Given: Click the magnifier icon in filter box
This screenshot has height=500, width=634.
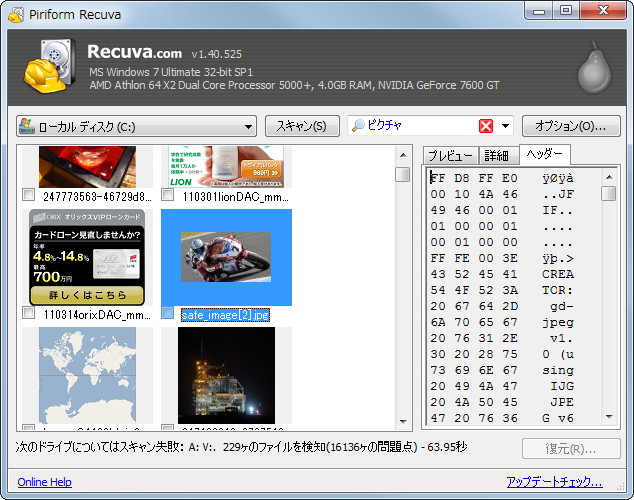Looking at the screenshot, I should coord(358,126).
